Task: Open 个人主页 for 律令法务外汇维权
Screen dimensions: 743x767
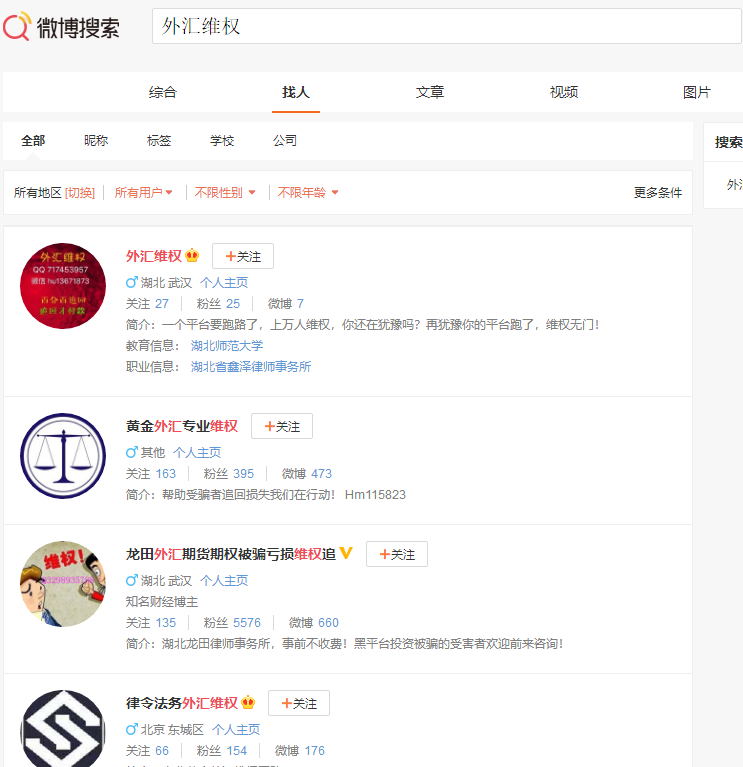Action: tap(236, 730)
